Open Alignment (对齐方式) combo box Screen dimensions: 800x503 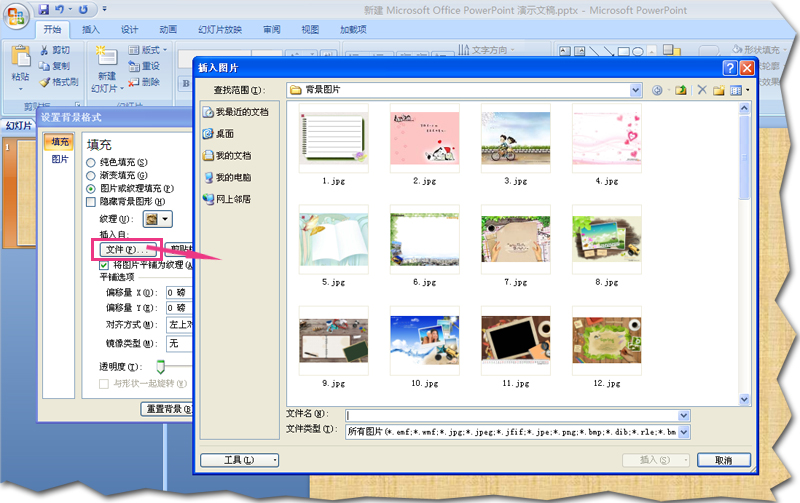(180, 324)
